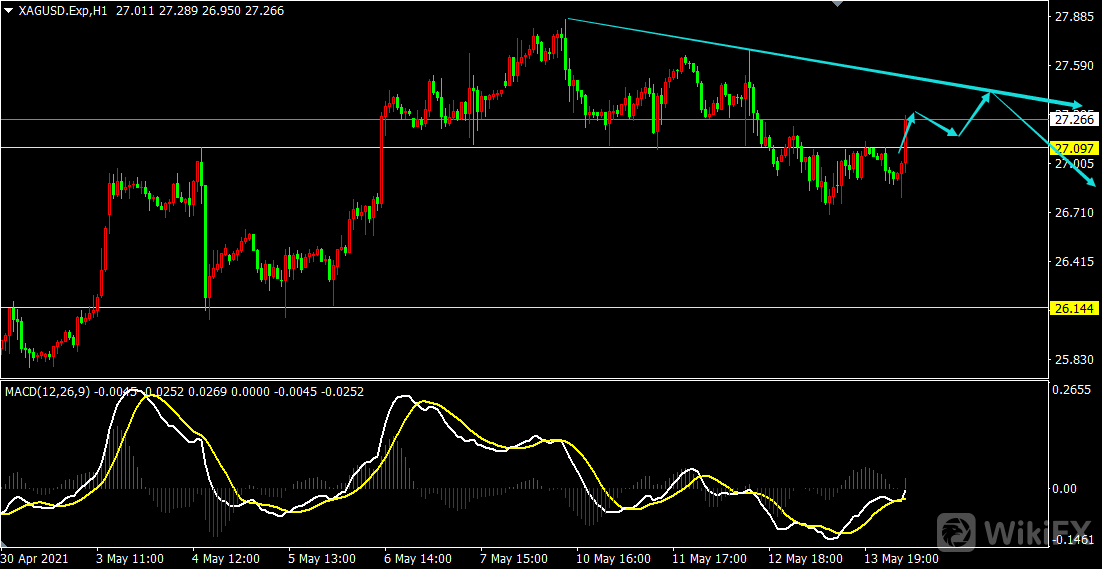Click the cyan arrowhead pointing down toward 26.9

(1090, 182)
